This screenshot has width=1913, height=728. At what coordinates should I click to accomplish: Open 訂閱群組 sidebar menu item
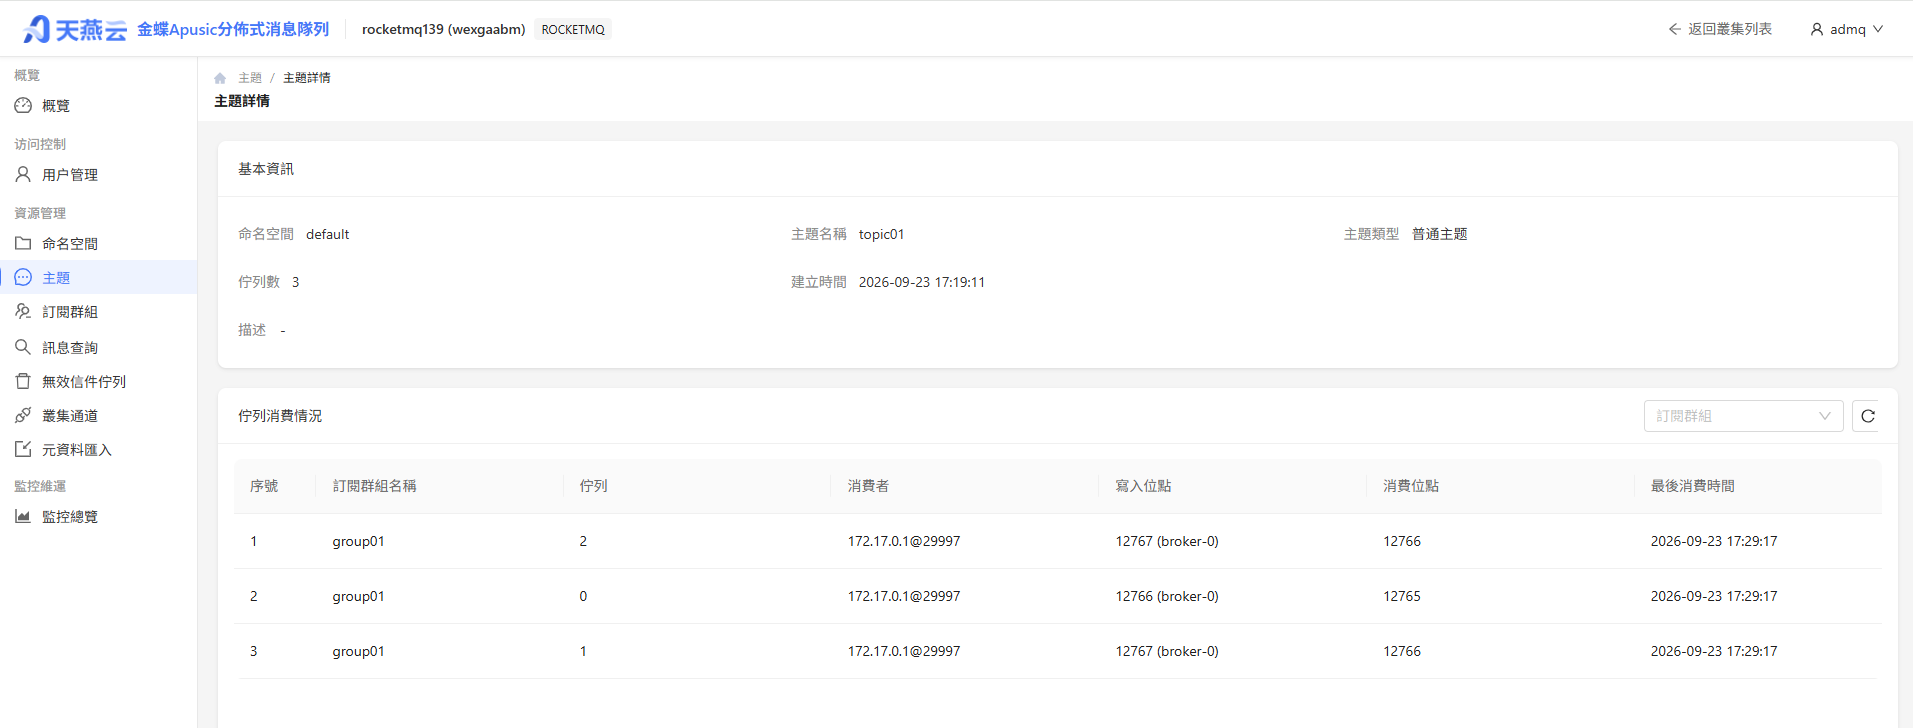[98, 311]
